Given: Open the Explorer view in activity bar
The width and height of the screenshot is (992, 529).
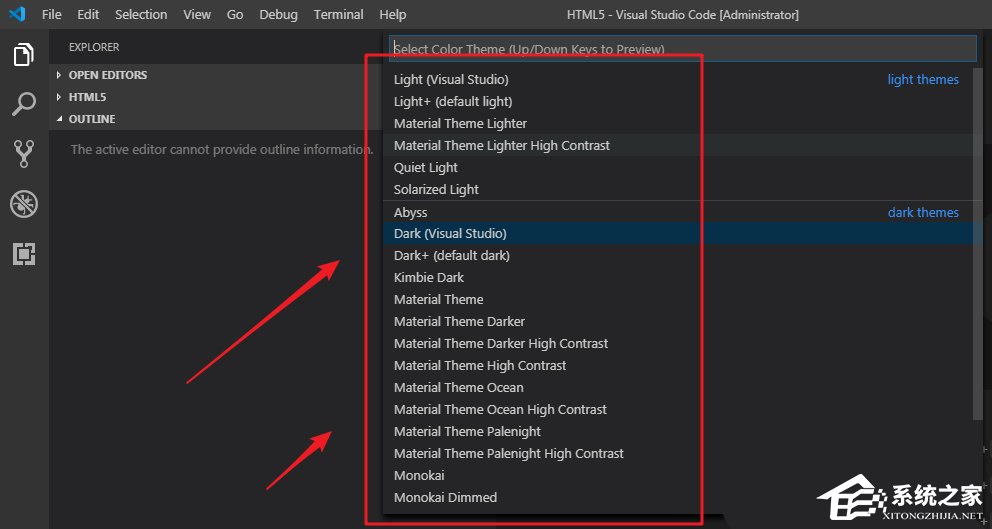Looking at the screenshot, I should tap(24, 55).
